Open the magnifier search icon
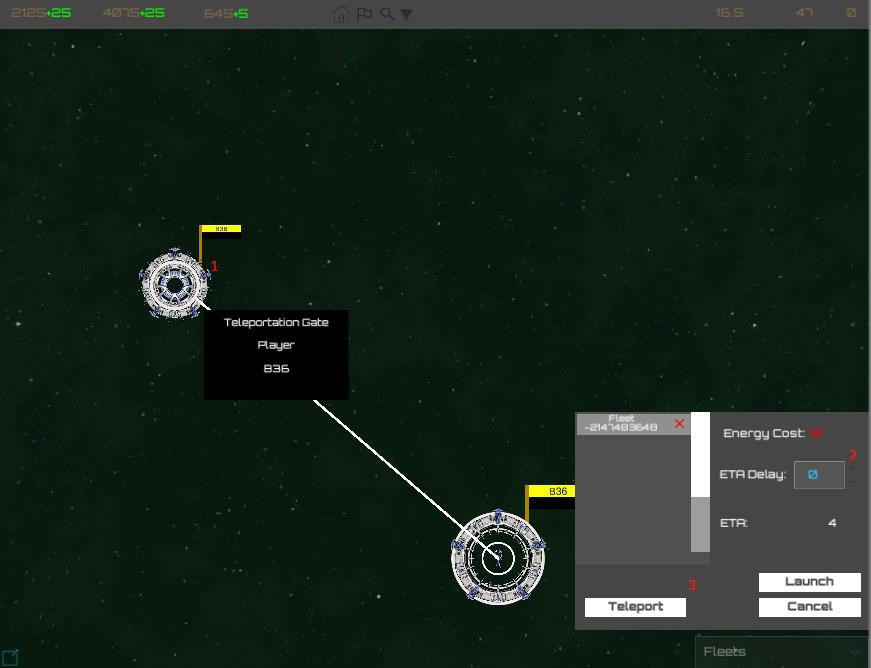 (x=387, y=14)
